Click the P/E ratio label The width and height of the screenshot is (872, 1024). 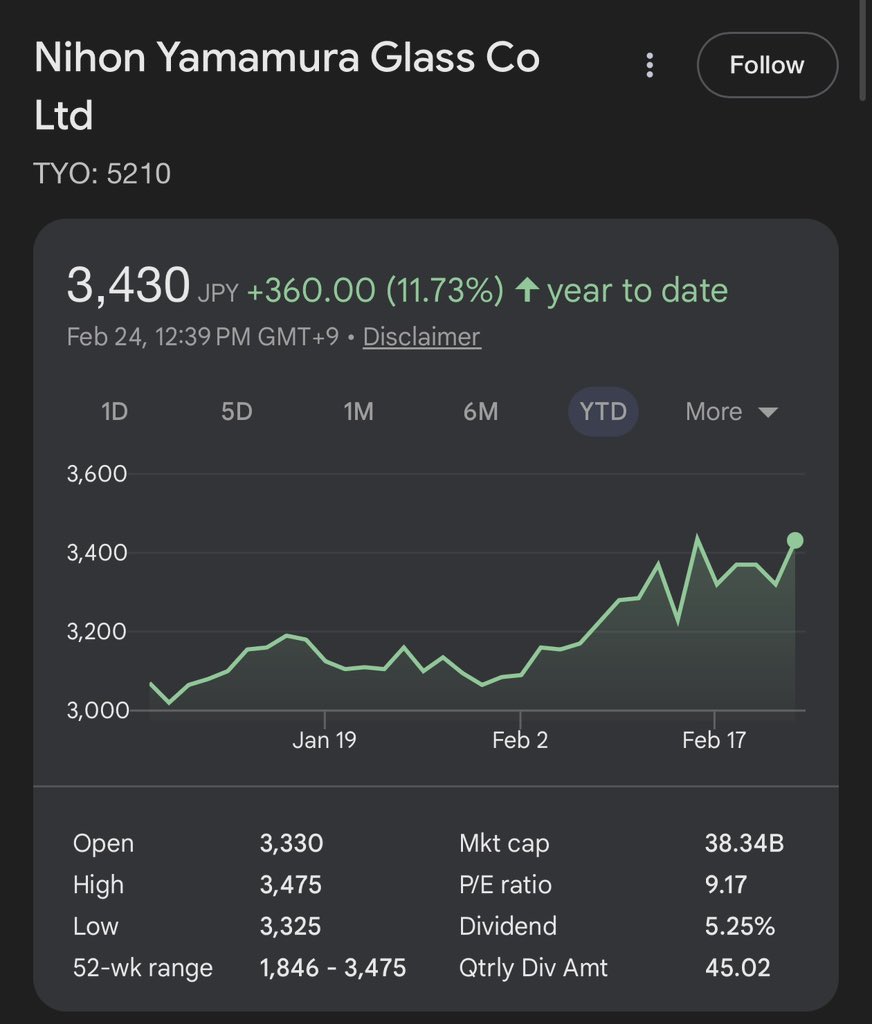click(x=506, y=885)
